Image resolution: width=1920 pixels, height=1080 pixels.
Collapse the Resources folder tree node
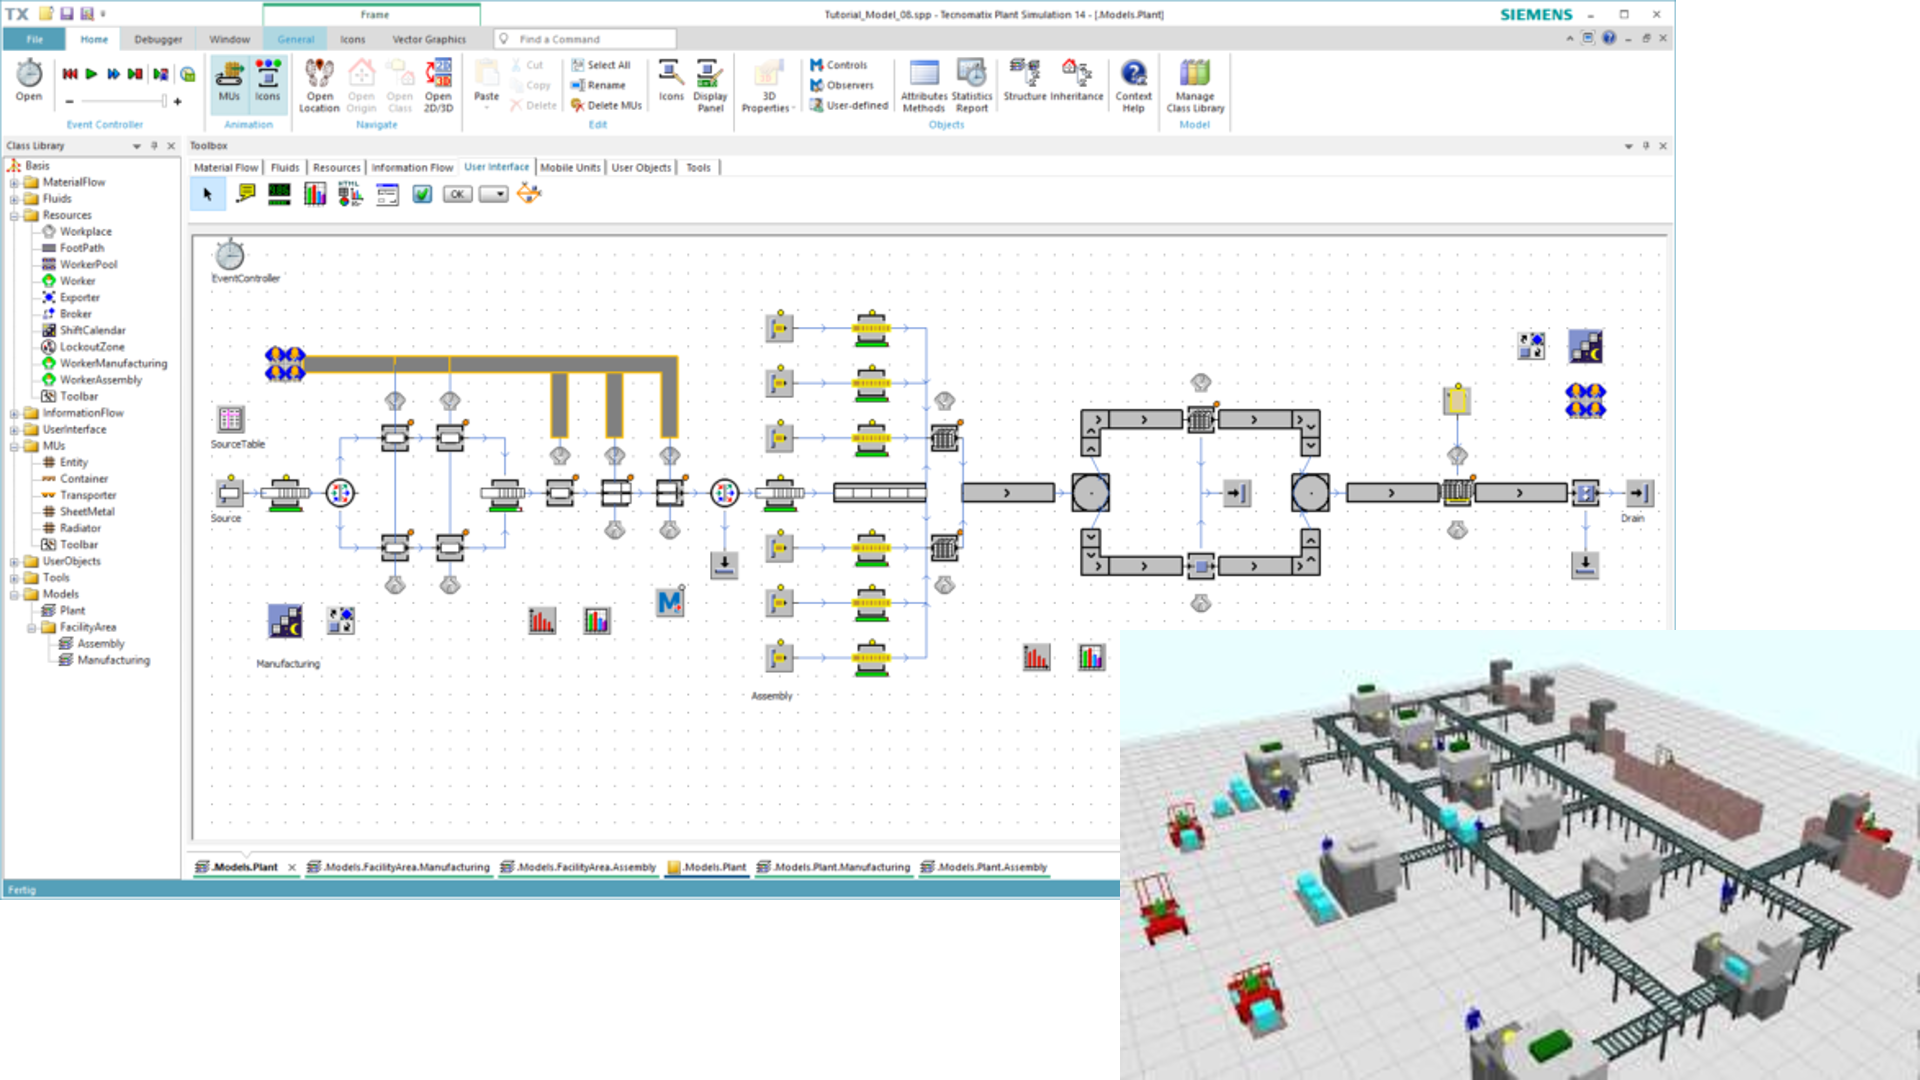pos(14,215)
